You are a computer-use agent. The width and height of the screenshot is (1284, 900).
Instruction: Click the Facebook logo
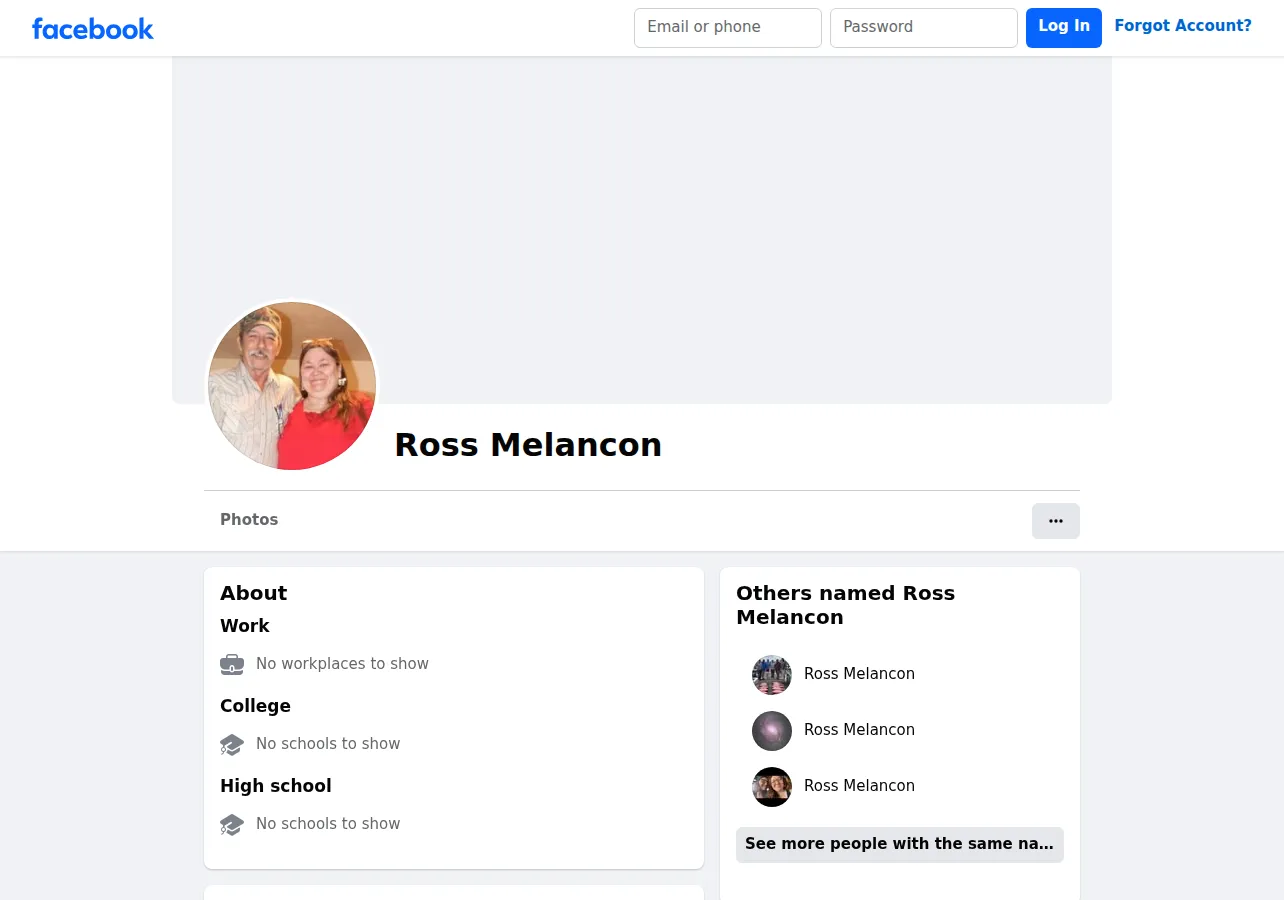[93, 29]
